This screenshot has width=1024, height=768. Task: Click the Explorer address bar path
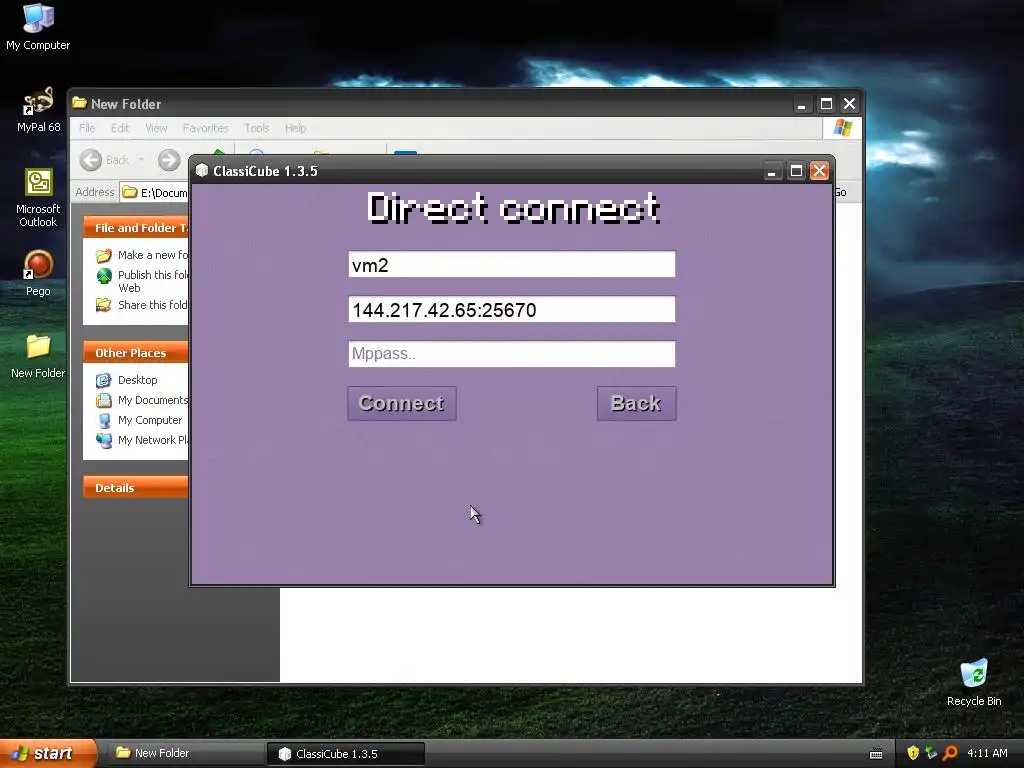(155, 193)
